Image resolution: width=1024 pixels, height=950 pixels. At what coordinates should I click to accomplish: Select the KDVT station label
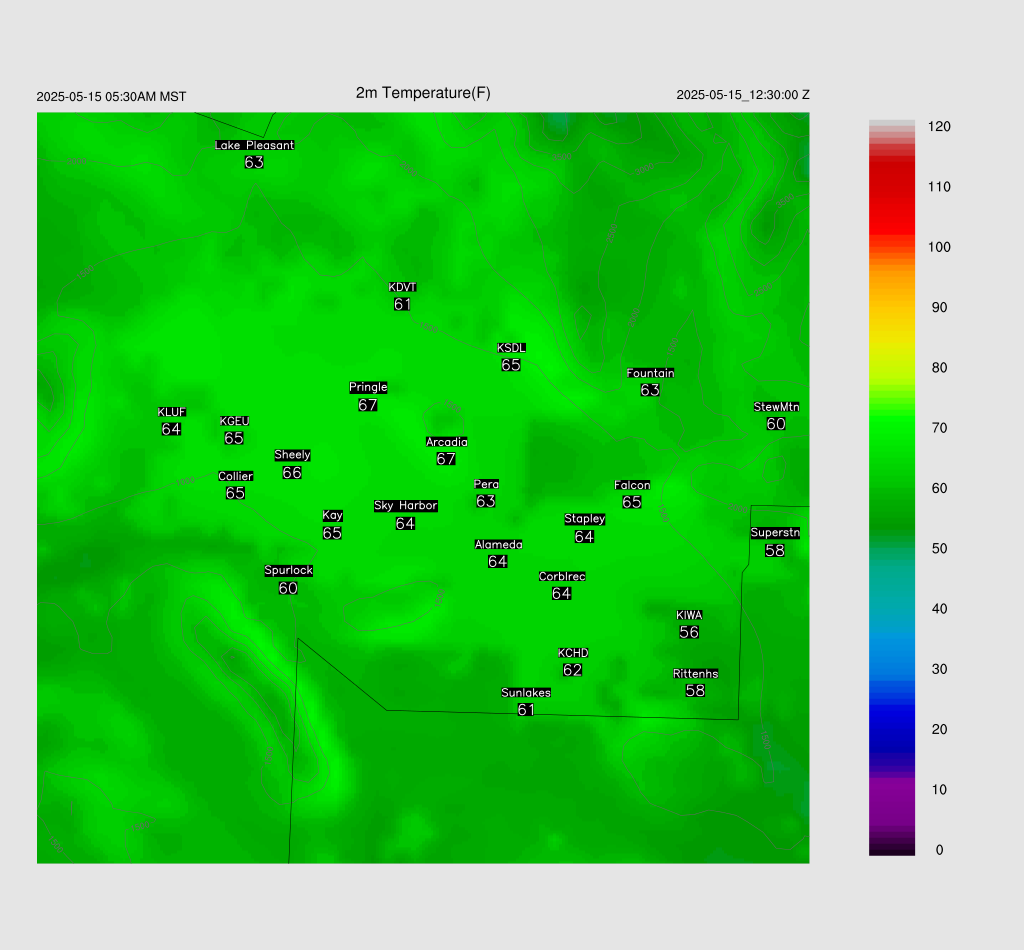pos(402,287)
